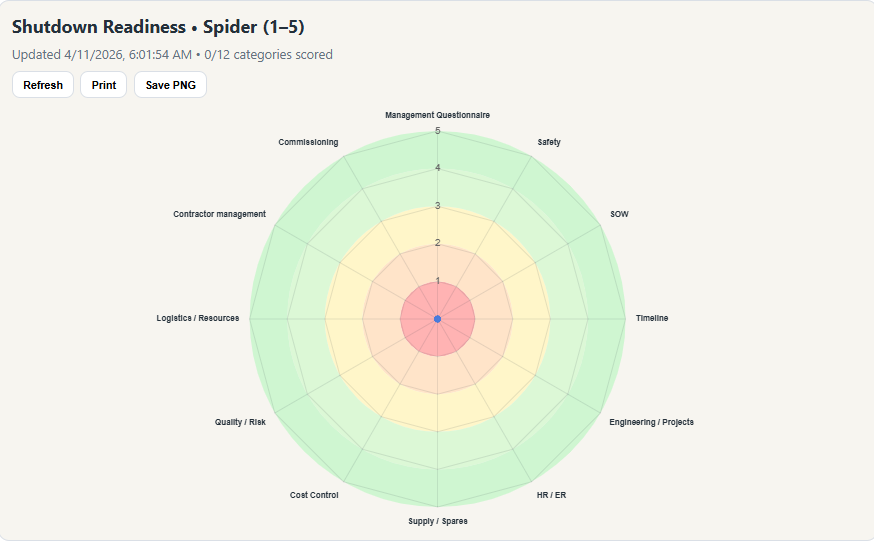The image size is (874, 541).
Task: Select the Supply / Spares label
Action: [x=438, y=521]
